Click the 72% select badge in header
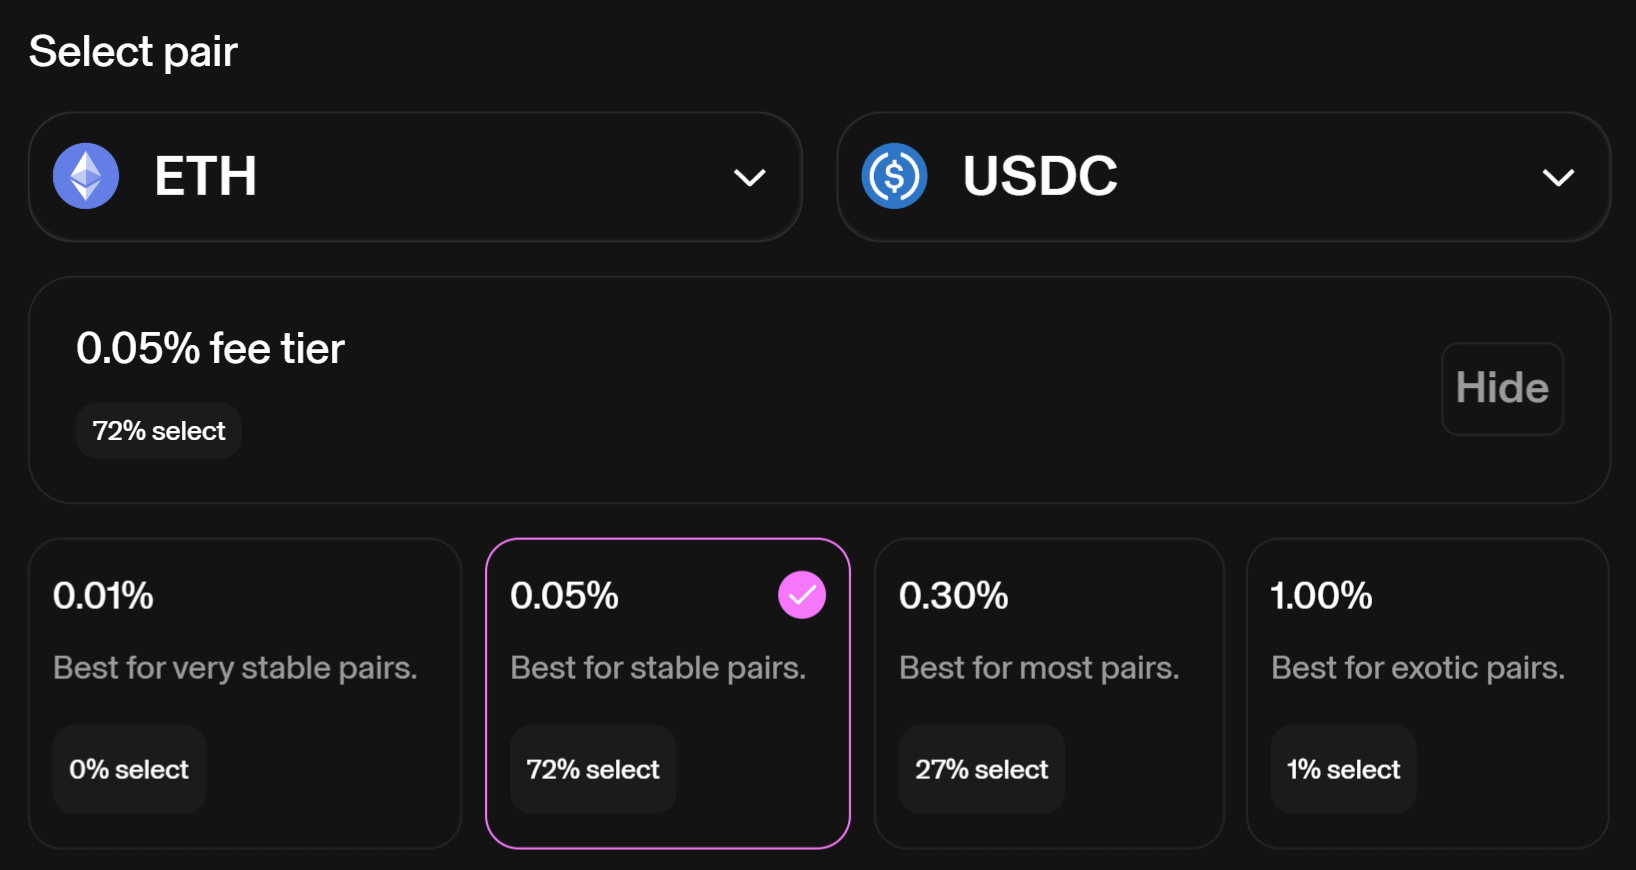Image resolution: width=1636 pixels, height=870 pixels. click(x=159, y=431)
